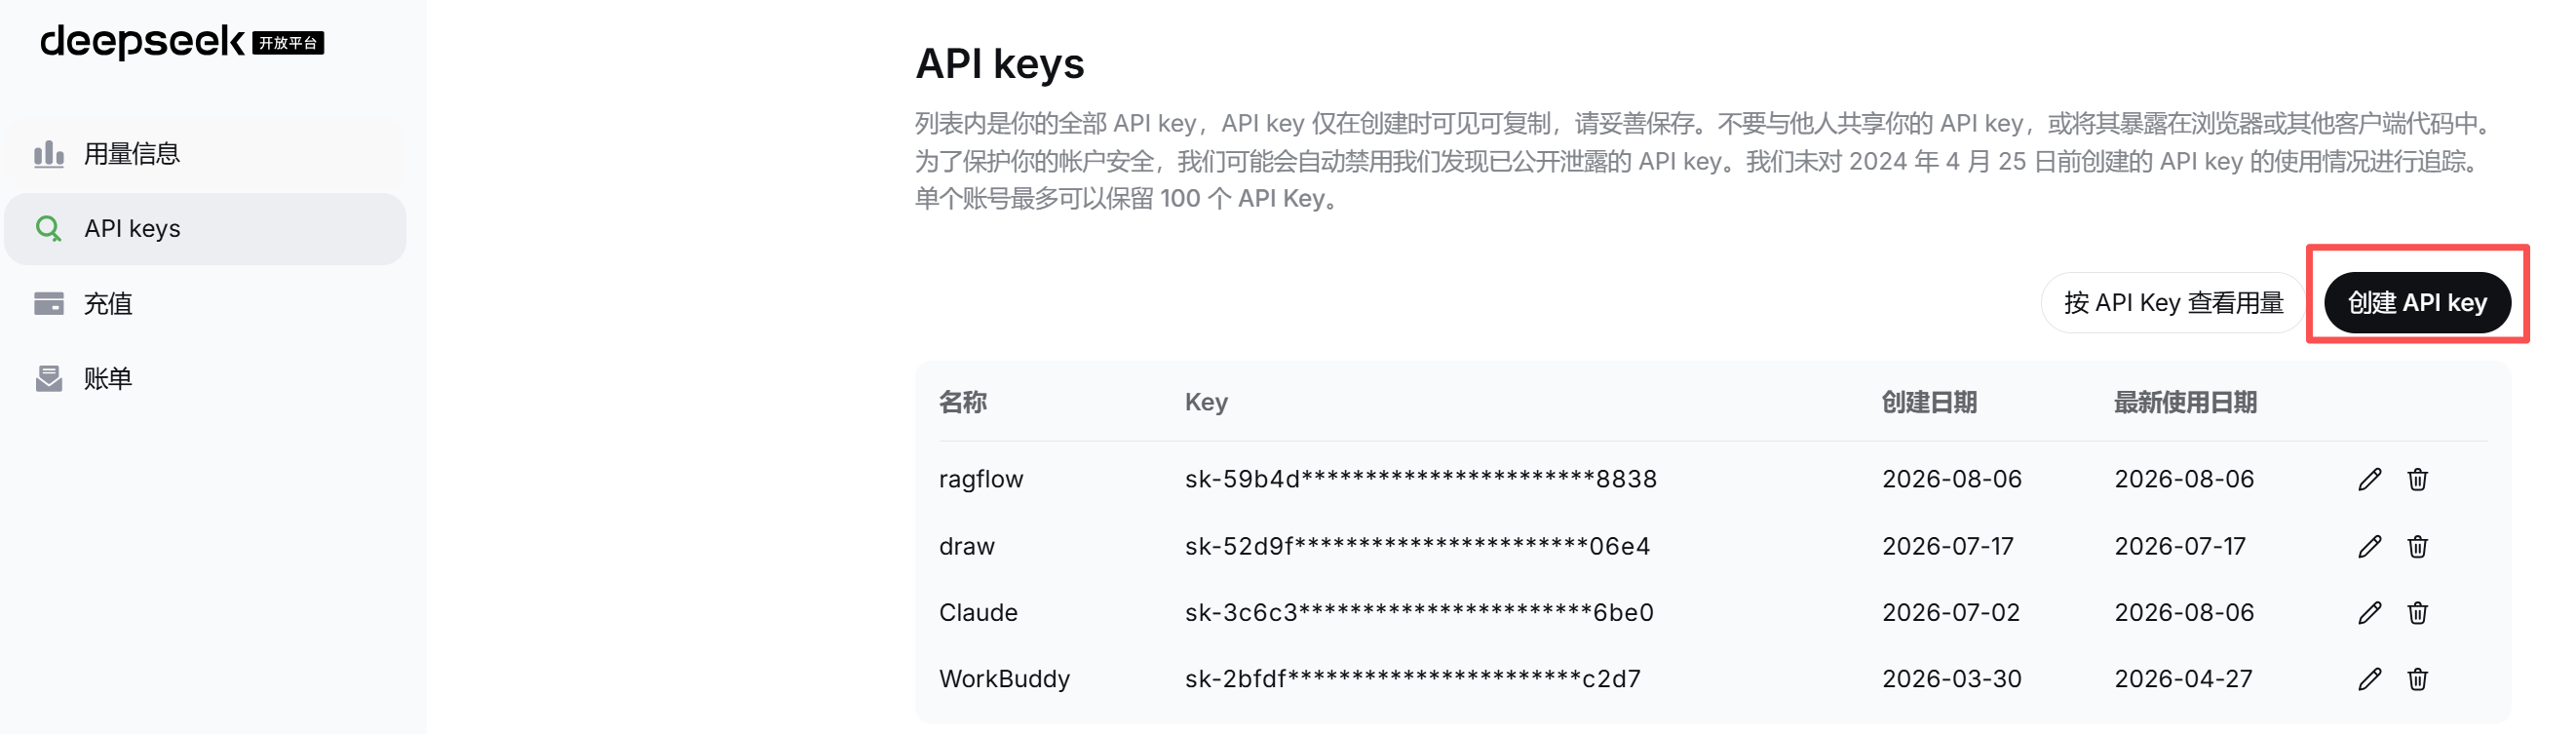Go to the 充值 page
The height and width of the screenshot is (734, 2576).
point(205,303)
